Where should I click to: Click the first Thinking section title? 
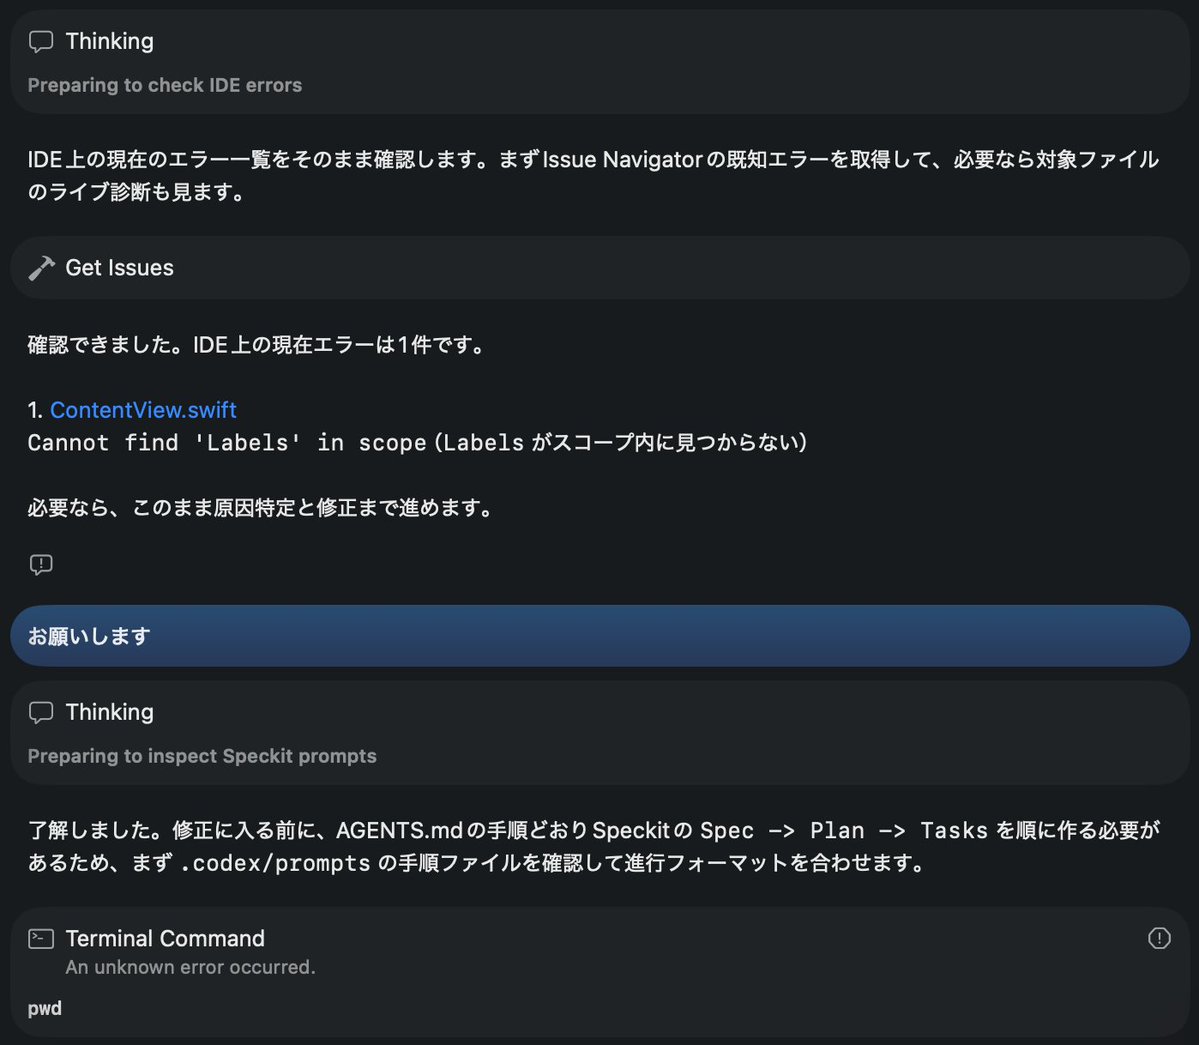109,41
